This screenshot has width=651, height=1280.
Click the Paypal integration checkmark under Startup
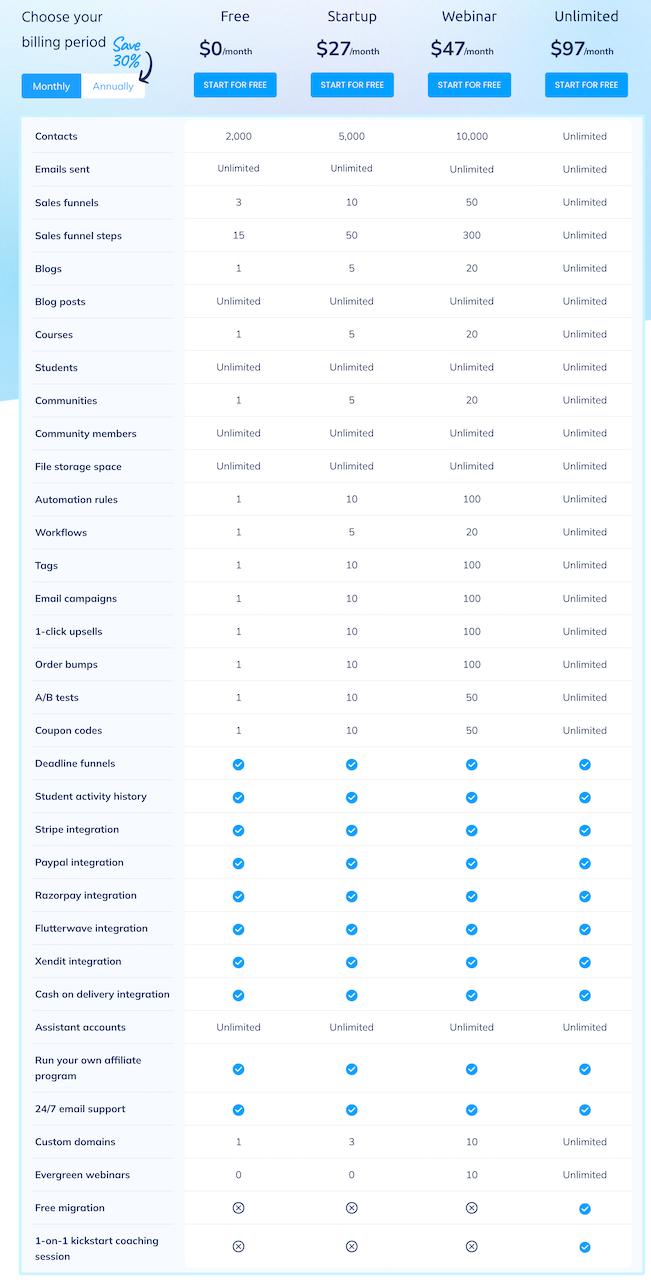pyautogui.click(x=352, y=863)
